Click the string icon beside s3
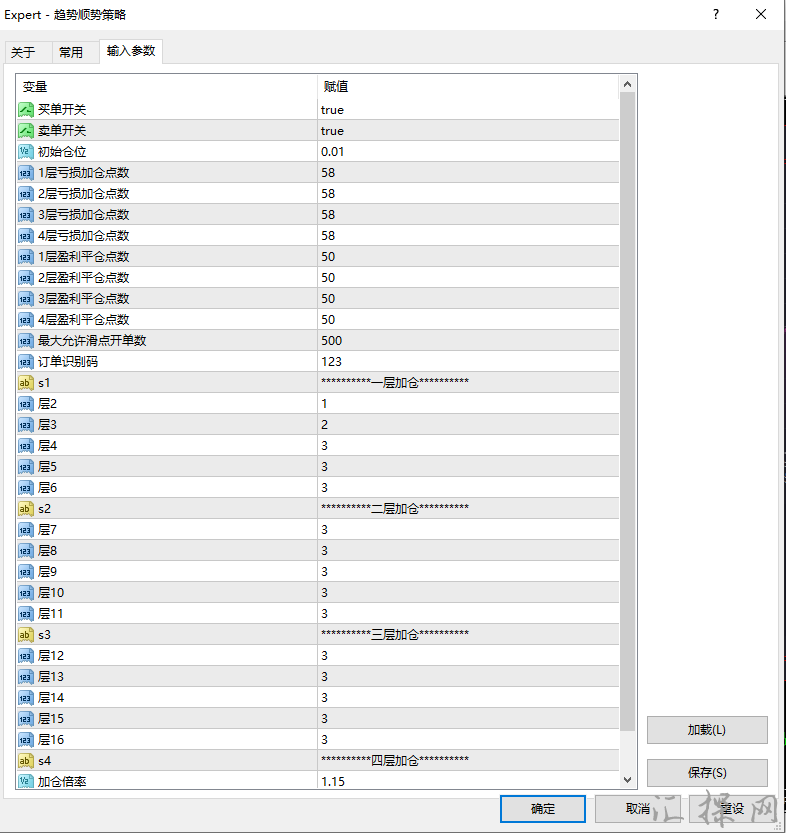 (x=26, y=635)
